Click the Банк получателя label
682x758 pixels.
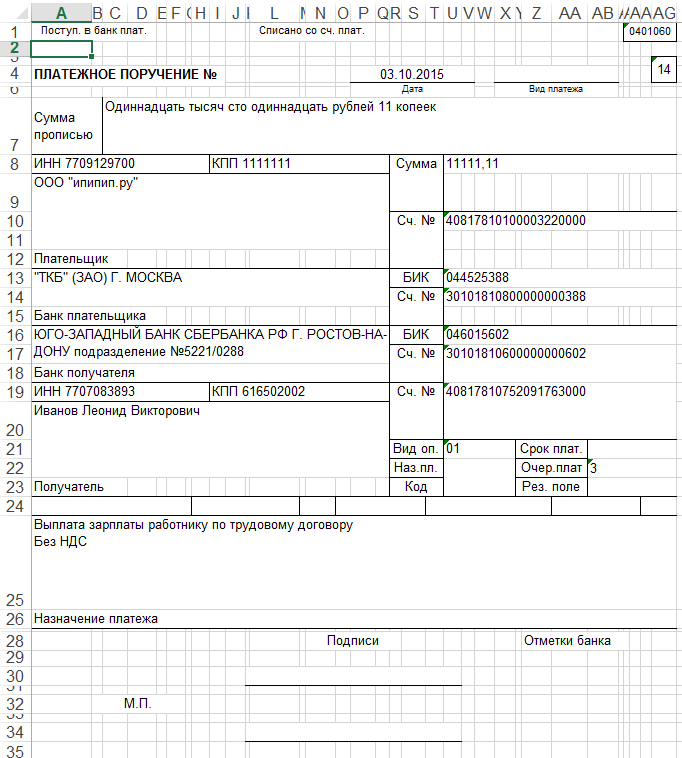pos(84,373)
